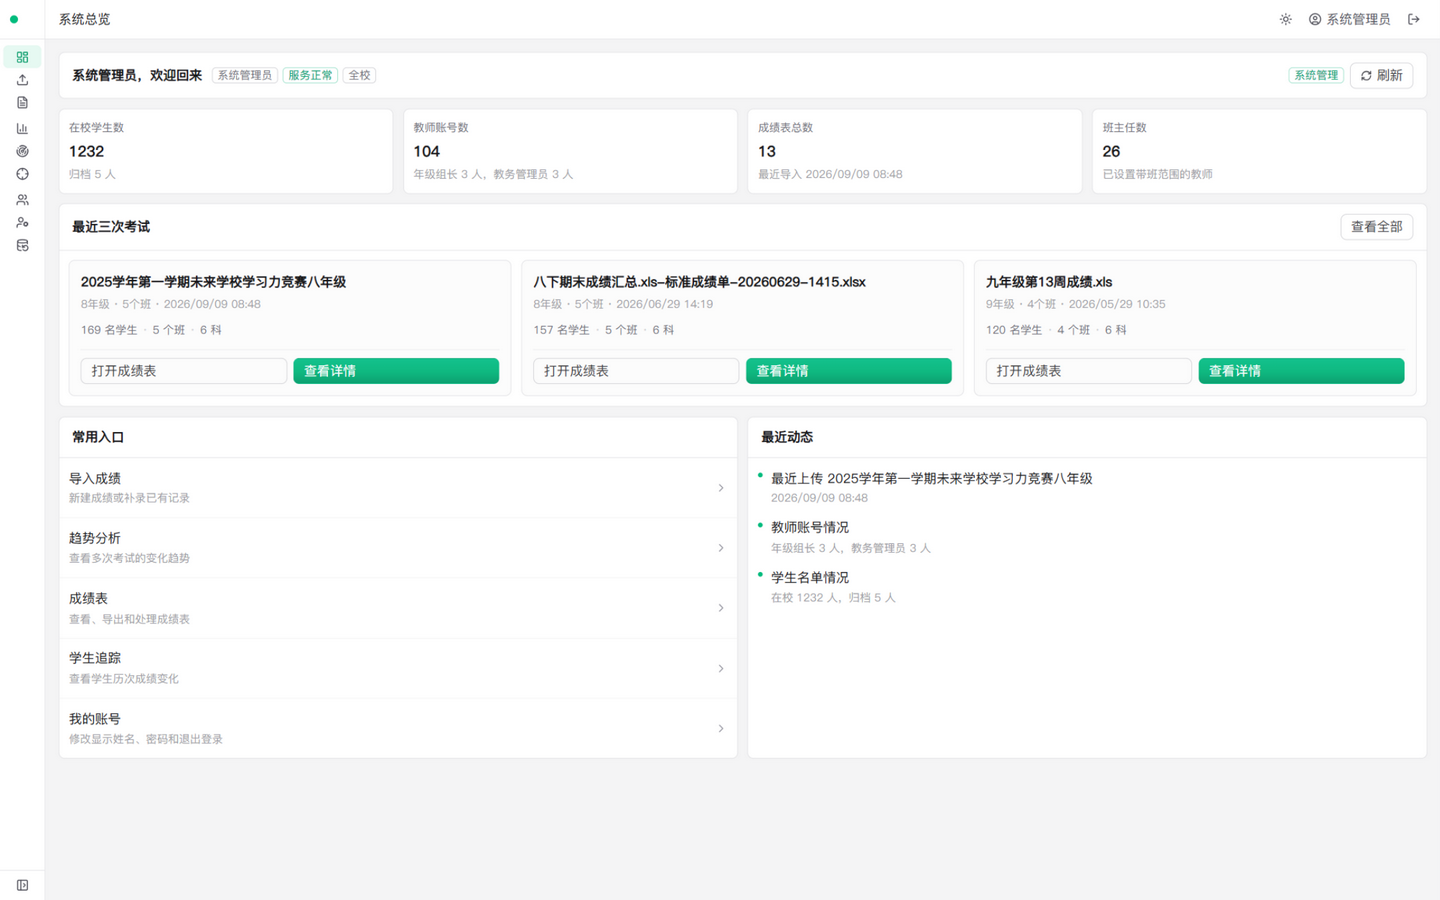View details of 八下期末成绩汇总 exam
Image resolution: width=1440 pixels, height=900 pixels.
849,371
